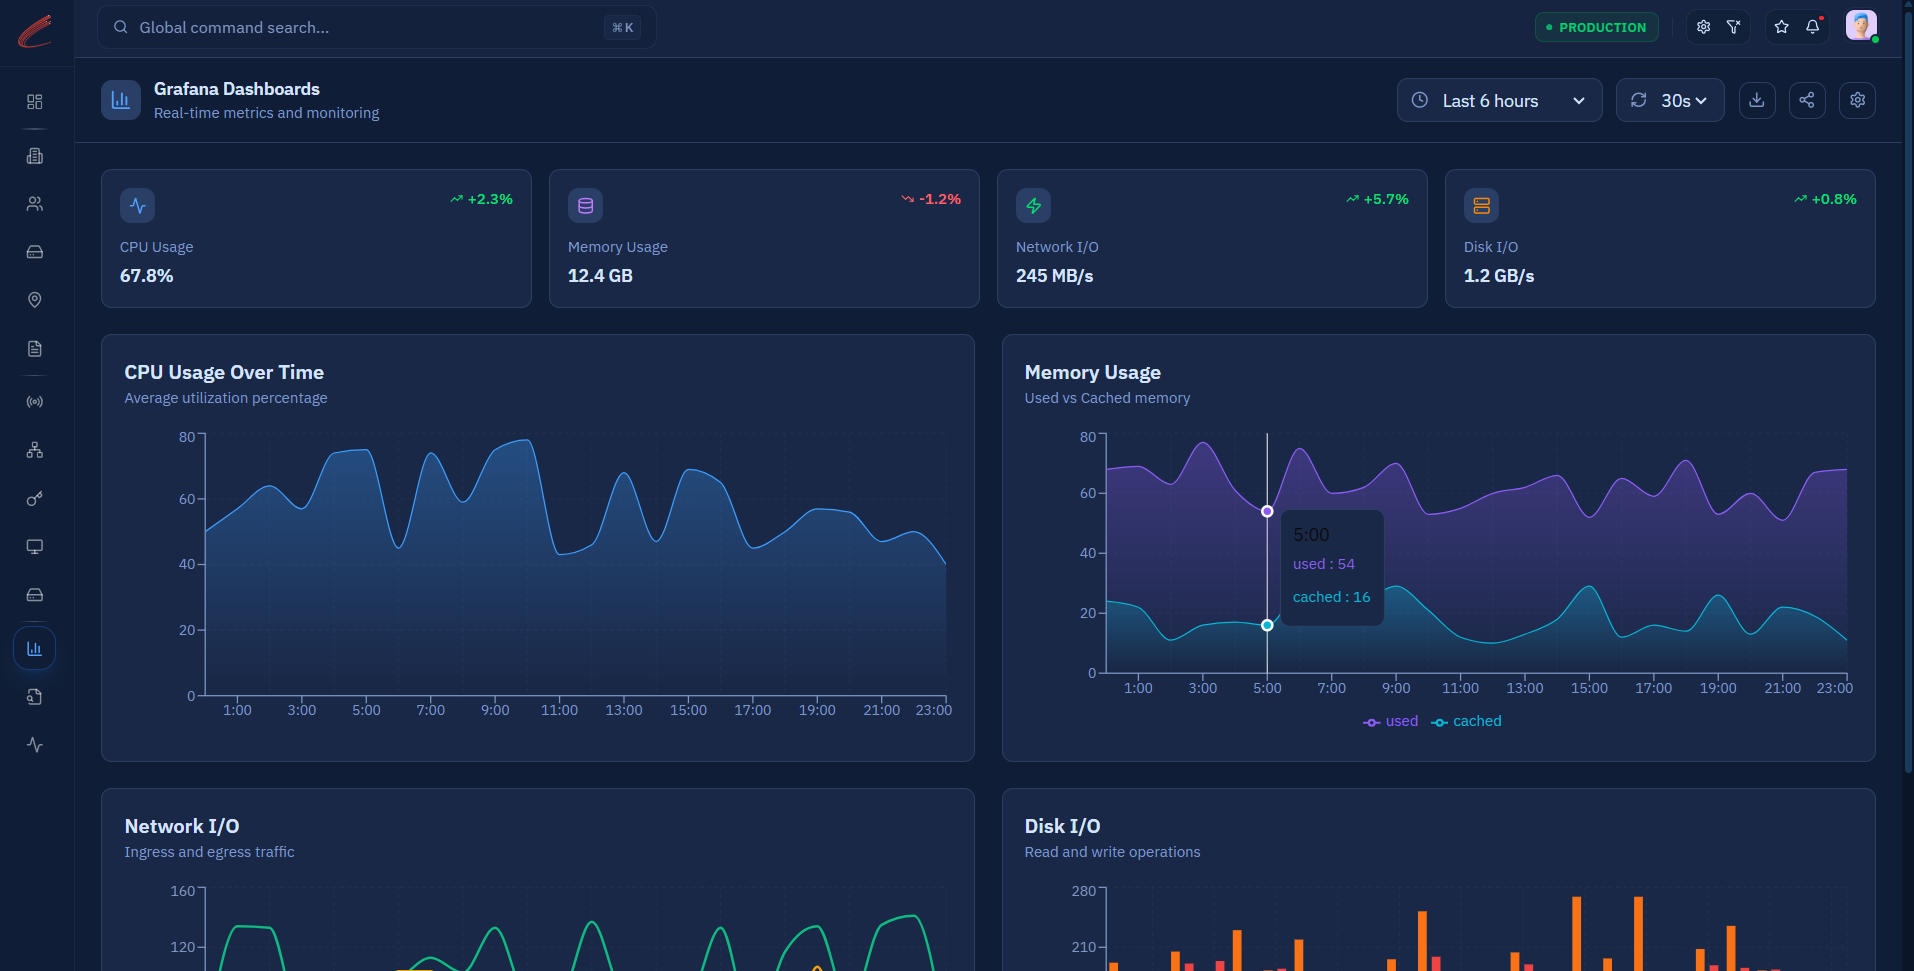Image resolution: width=1914 pixels, height=971 pixels.
Task: Click the CPU Usage card pulse icon
Action: (x=138, y=206)
